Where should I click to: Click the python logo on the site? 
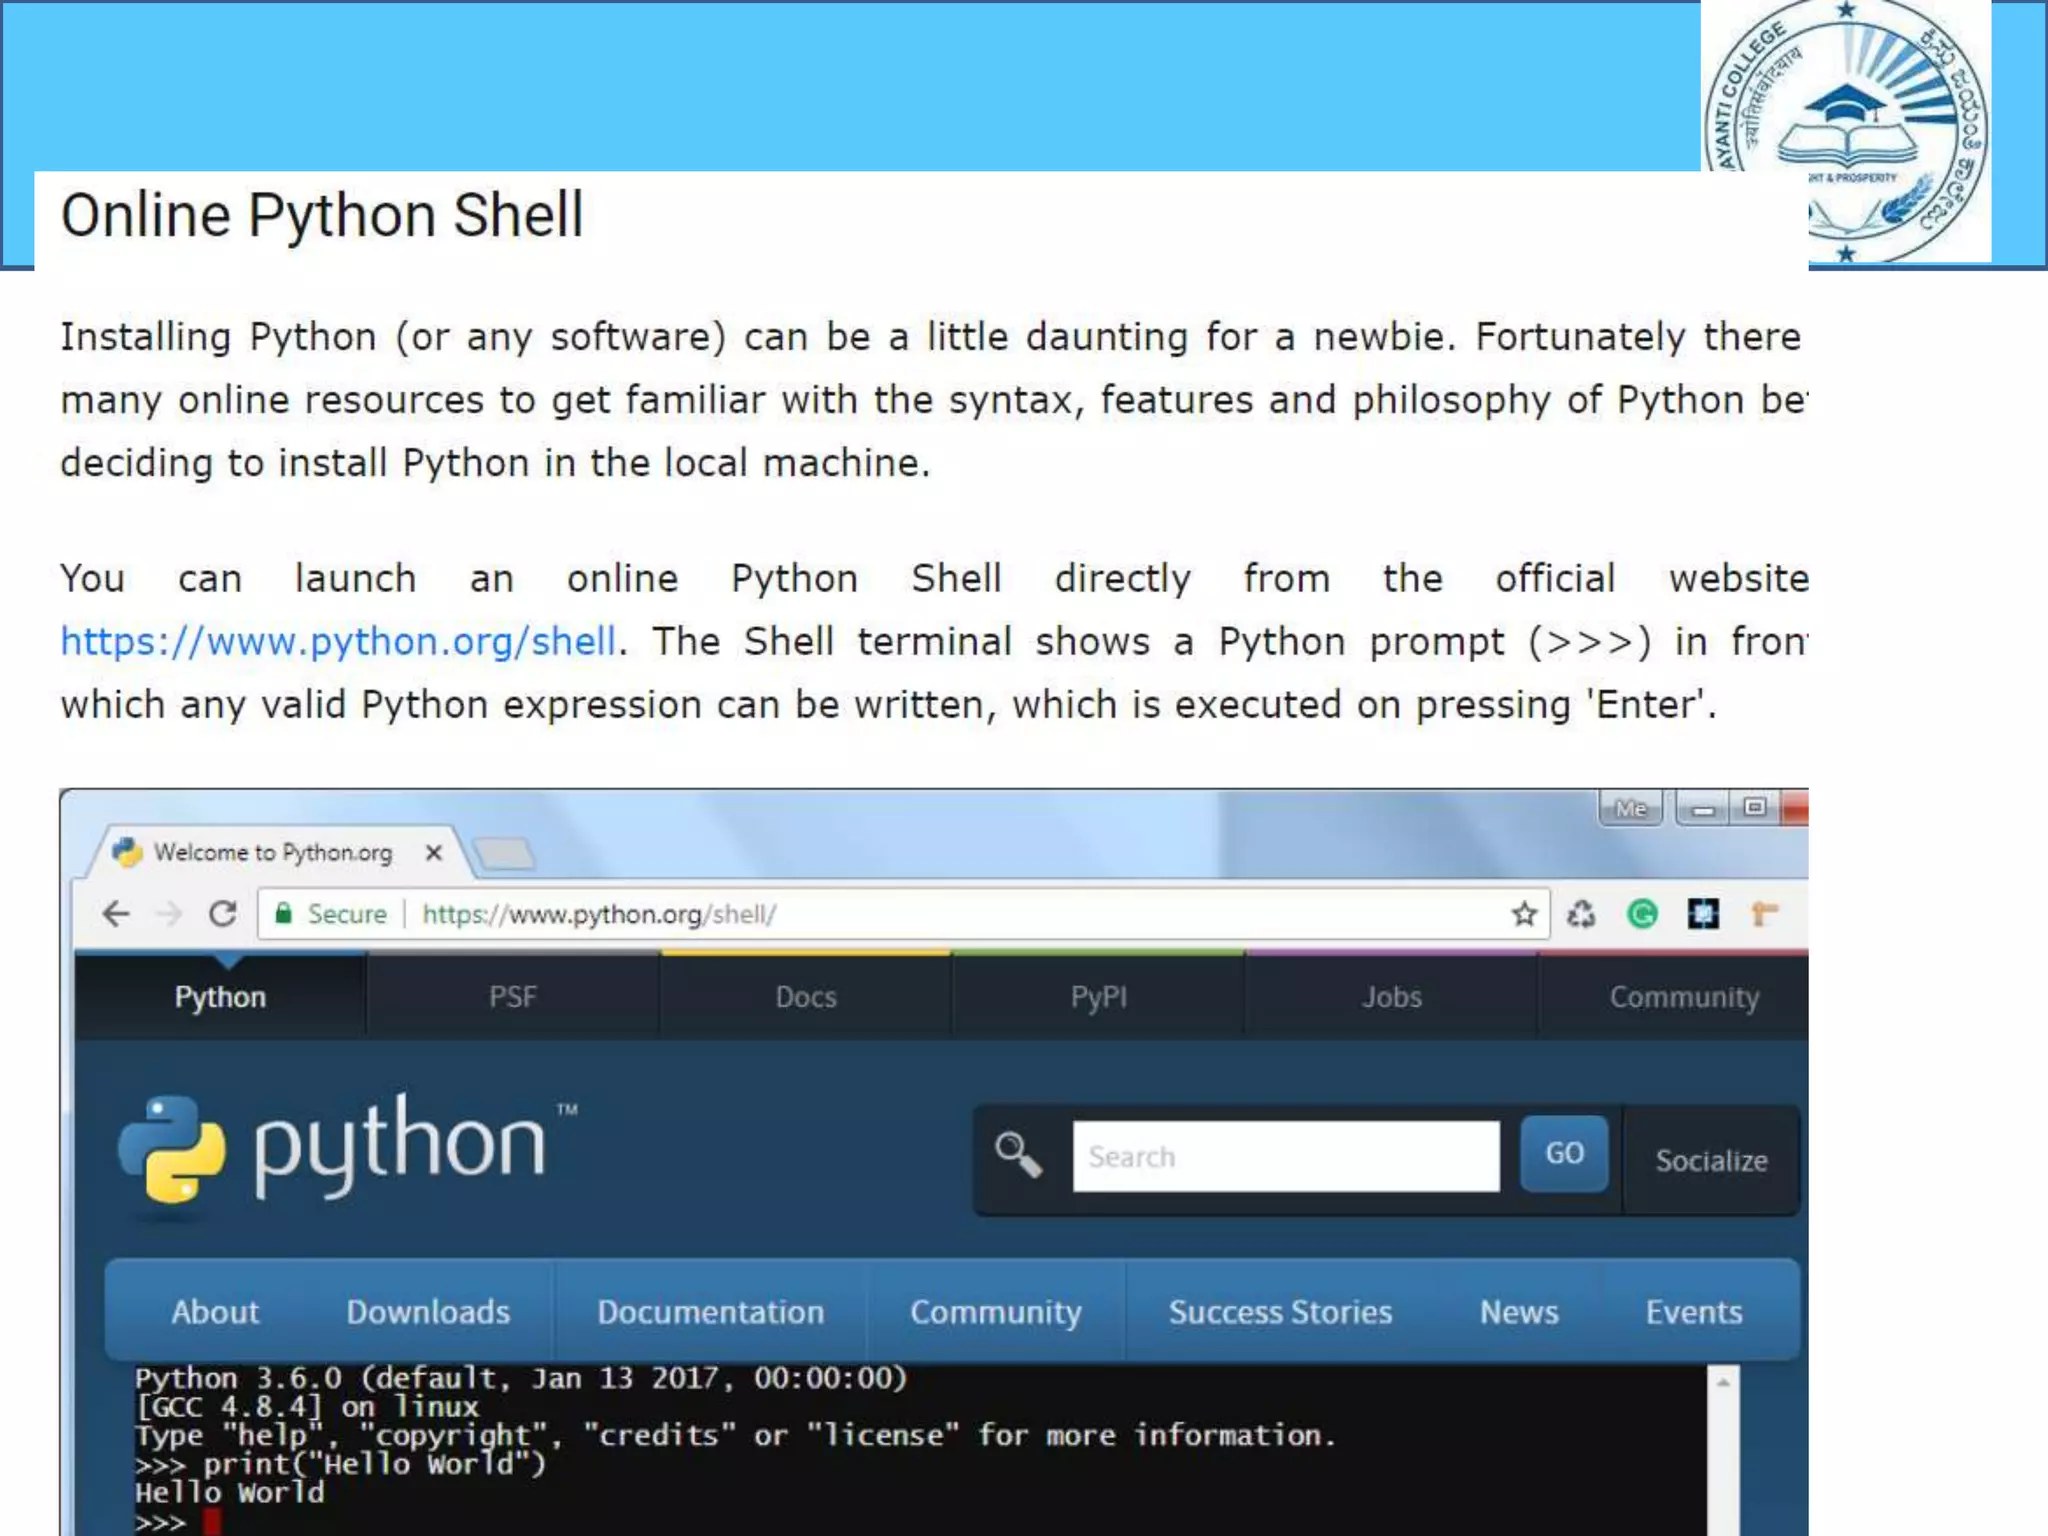click(x=335, y=1148)
